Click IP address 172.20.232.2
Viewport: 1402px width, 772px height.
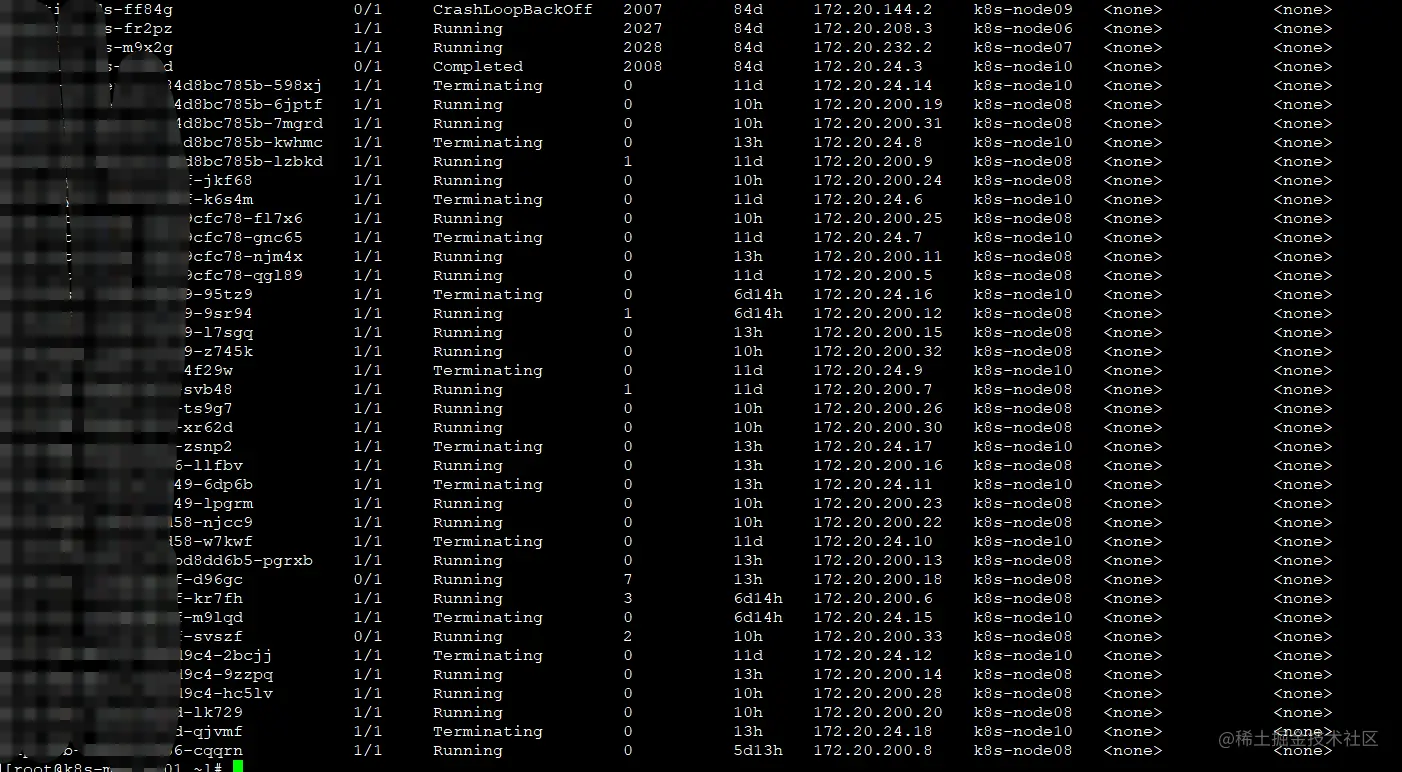872,48
